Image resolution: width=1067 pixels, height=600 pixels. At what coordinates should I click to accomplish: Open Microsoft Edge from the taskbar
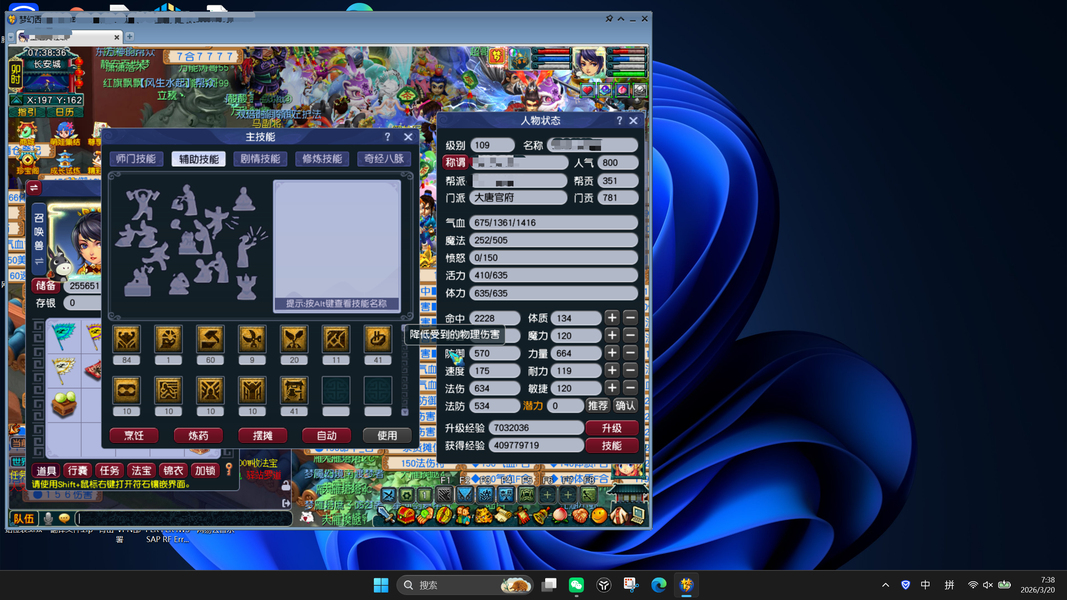coord(659,585)
